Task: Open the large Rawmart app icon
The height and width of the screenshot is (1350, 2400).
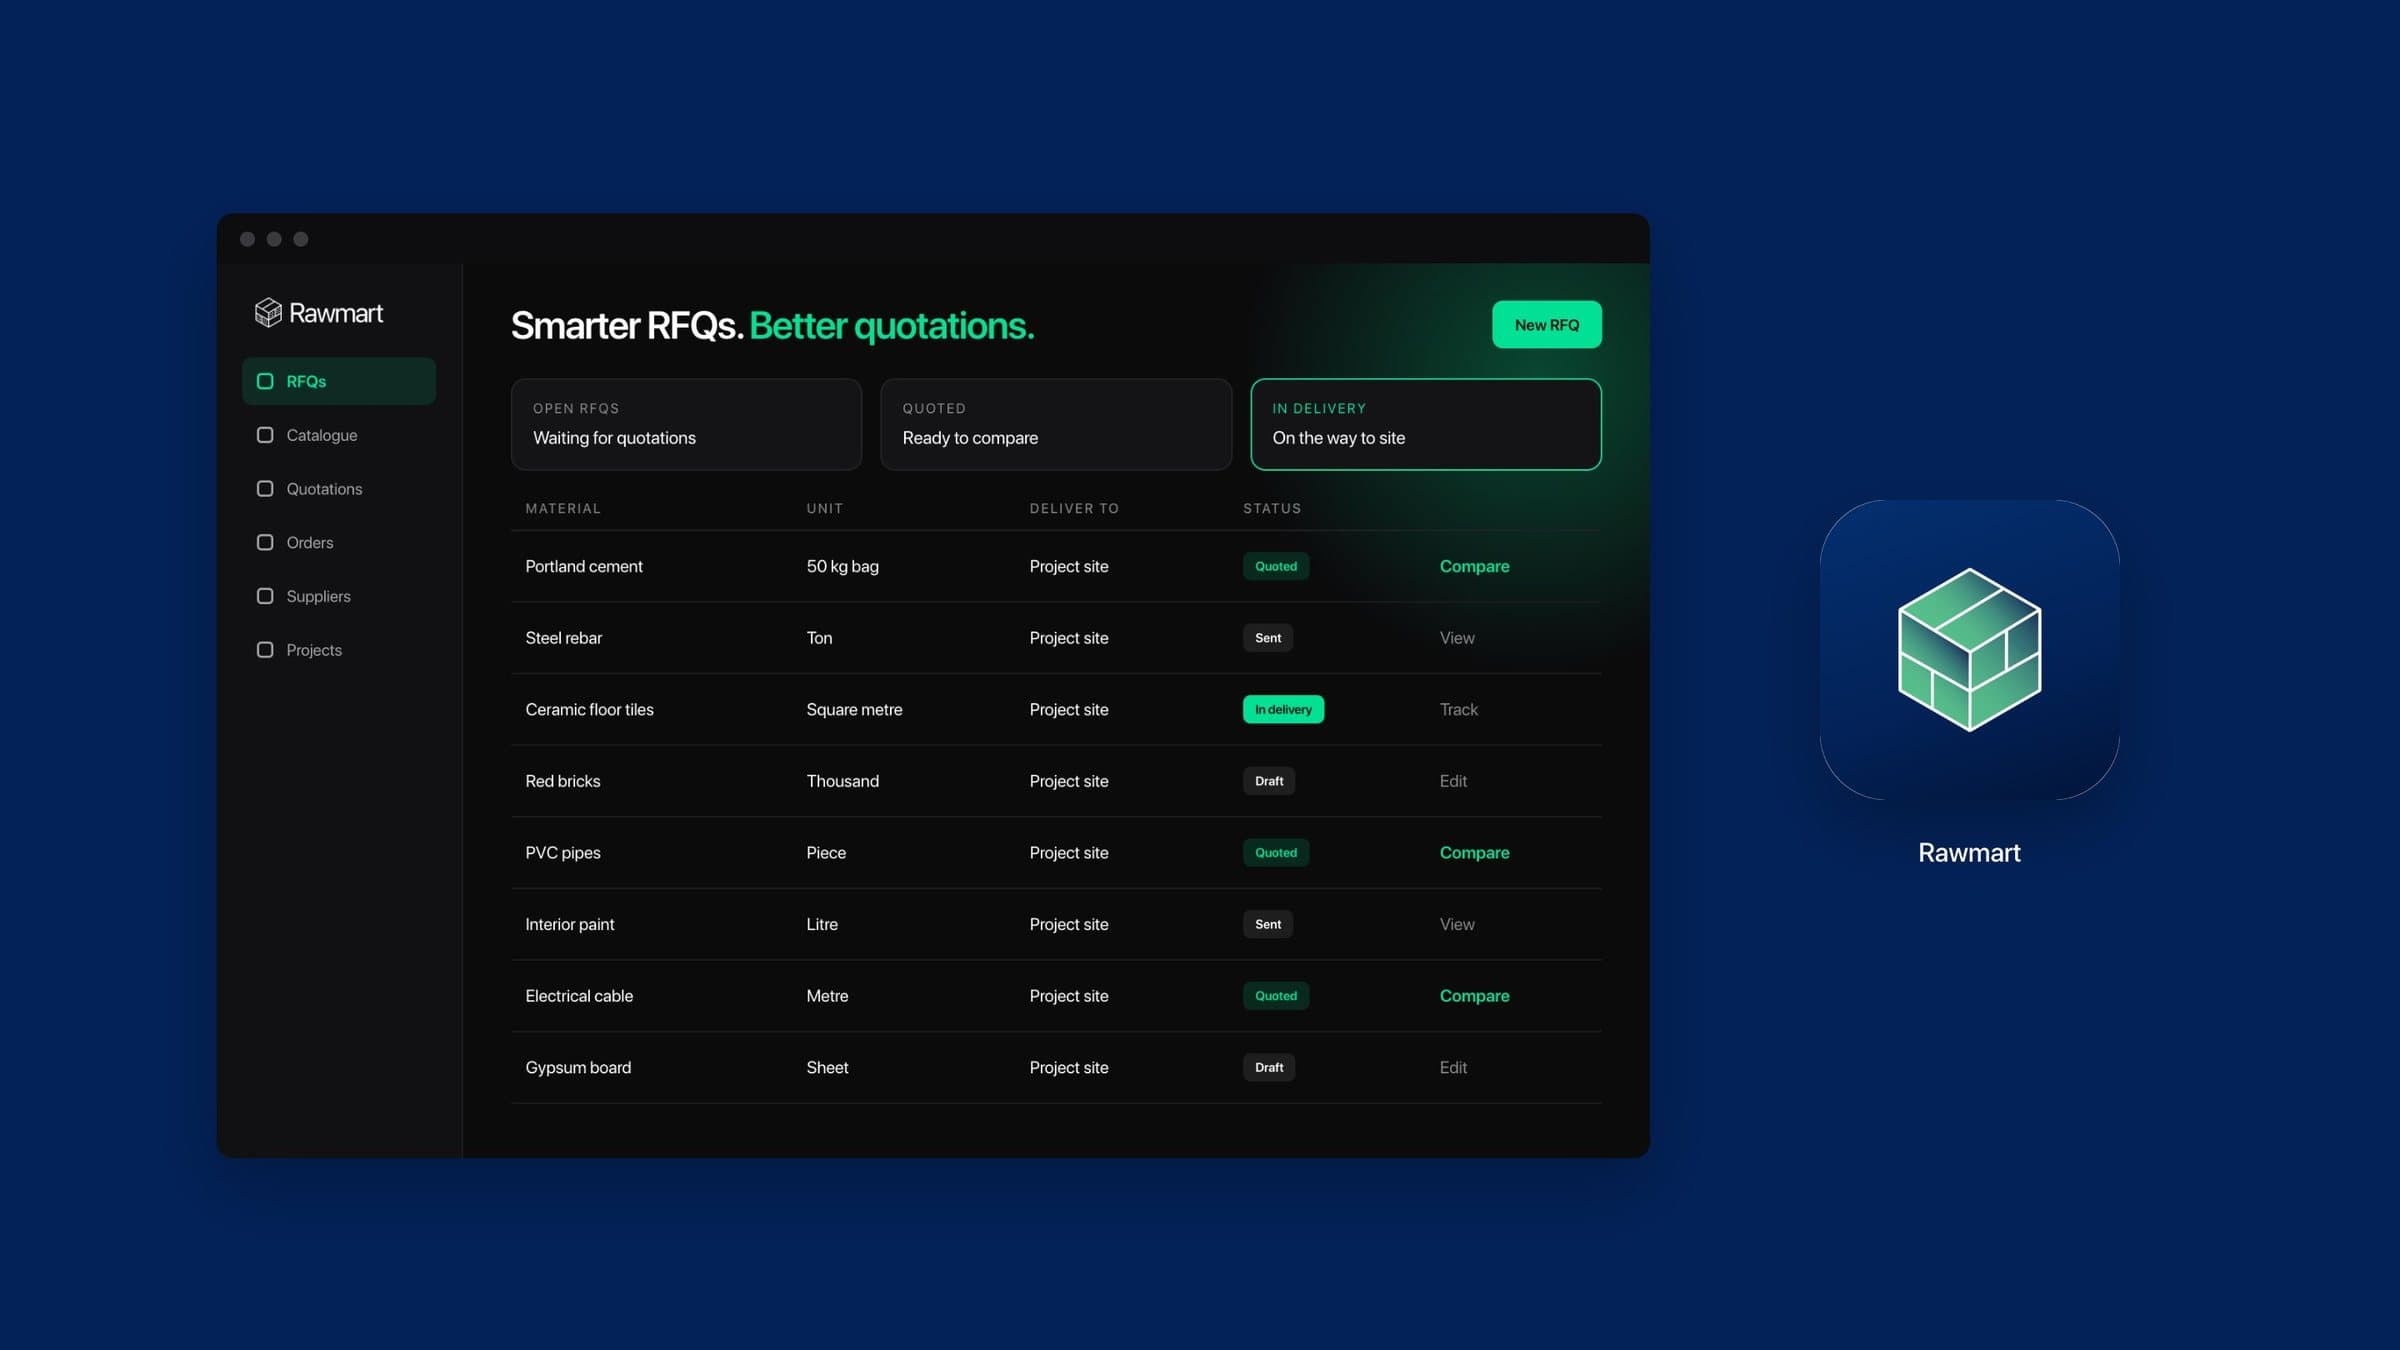Action: tap(1969, 650)
